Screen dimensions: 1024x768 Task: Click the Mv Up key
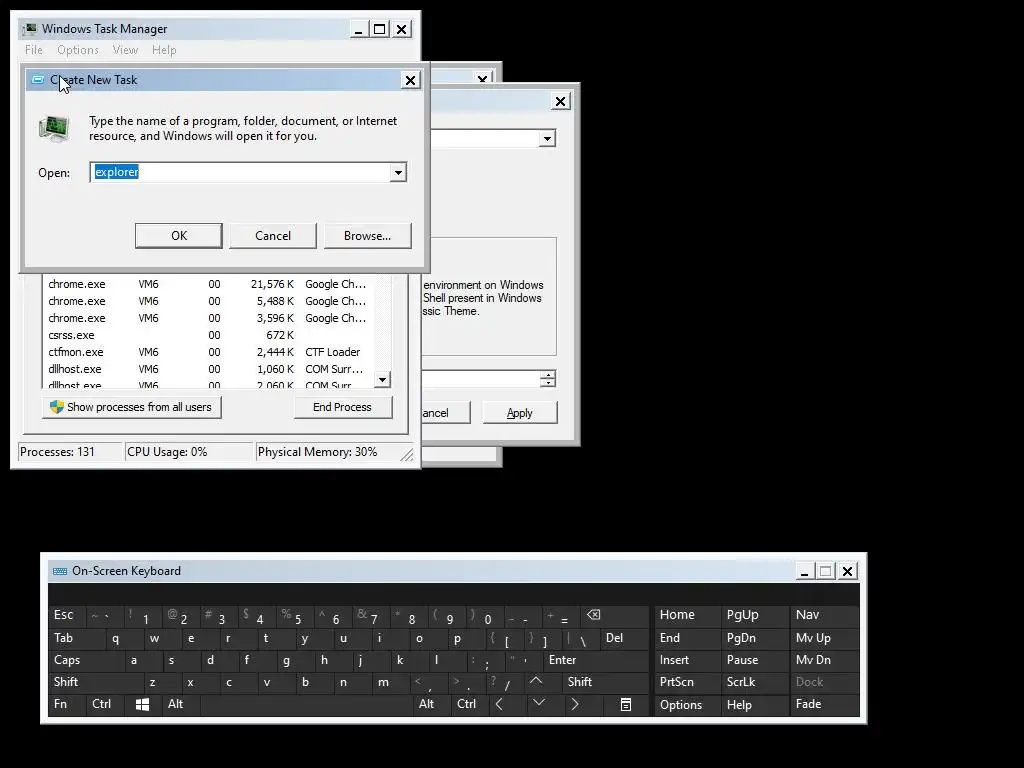pyautogui.click(x=824, y=638)
